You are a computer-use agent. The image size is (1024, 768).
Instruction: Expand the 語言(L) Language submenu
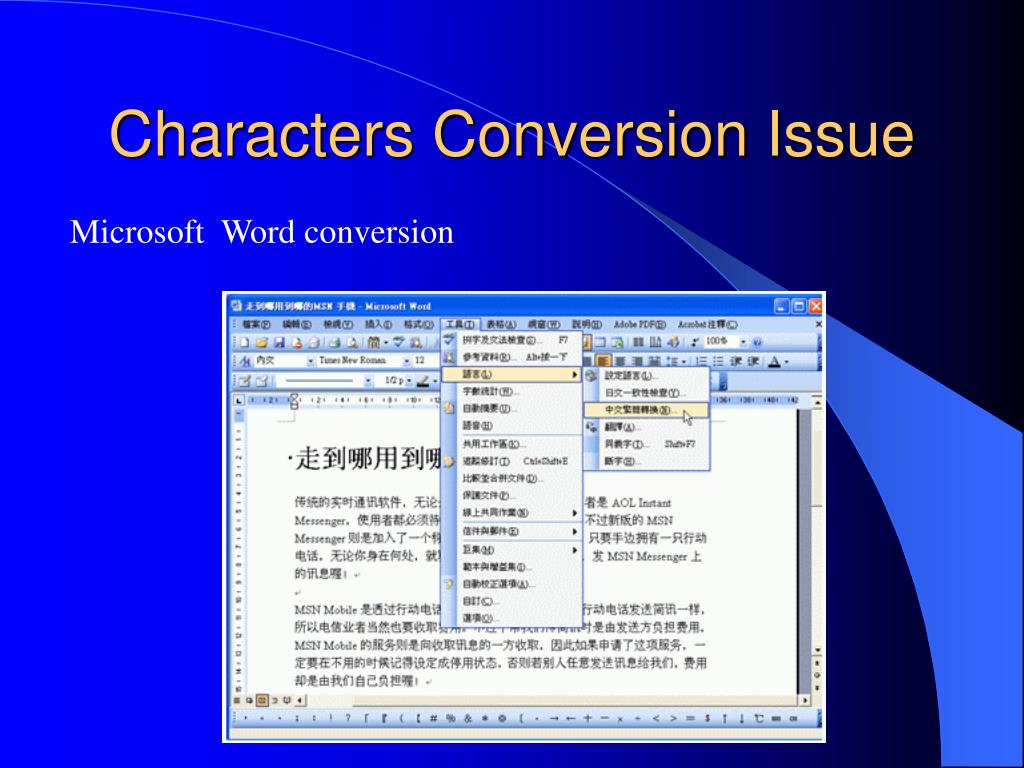(512, 374)
